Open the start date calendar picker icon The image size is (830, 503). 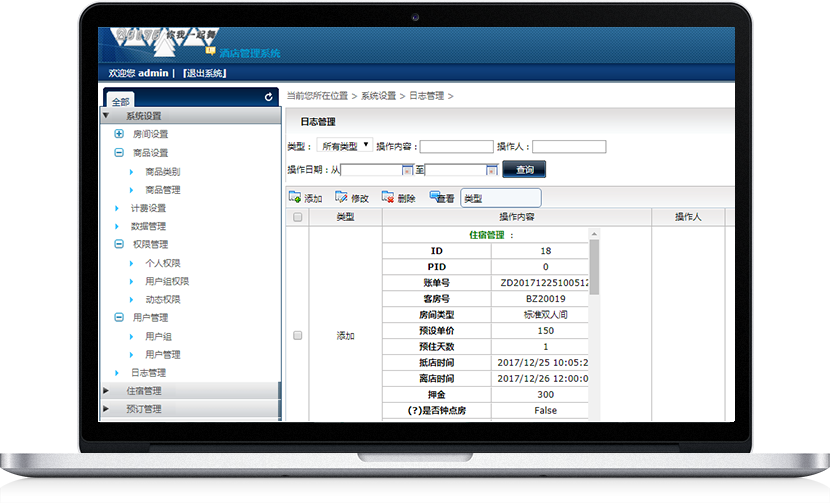point(407,170)
